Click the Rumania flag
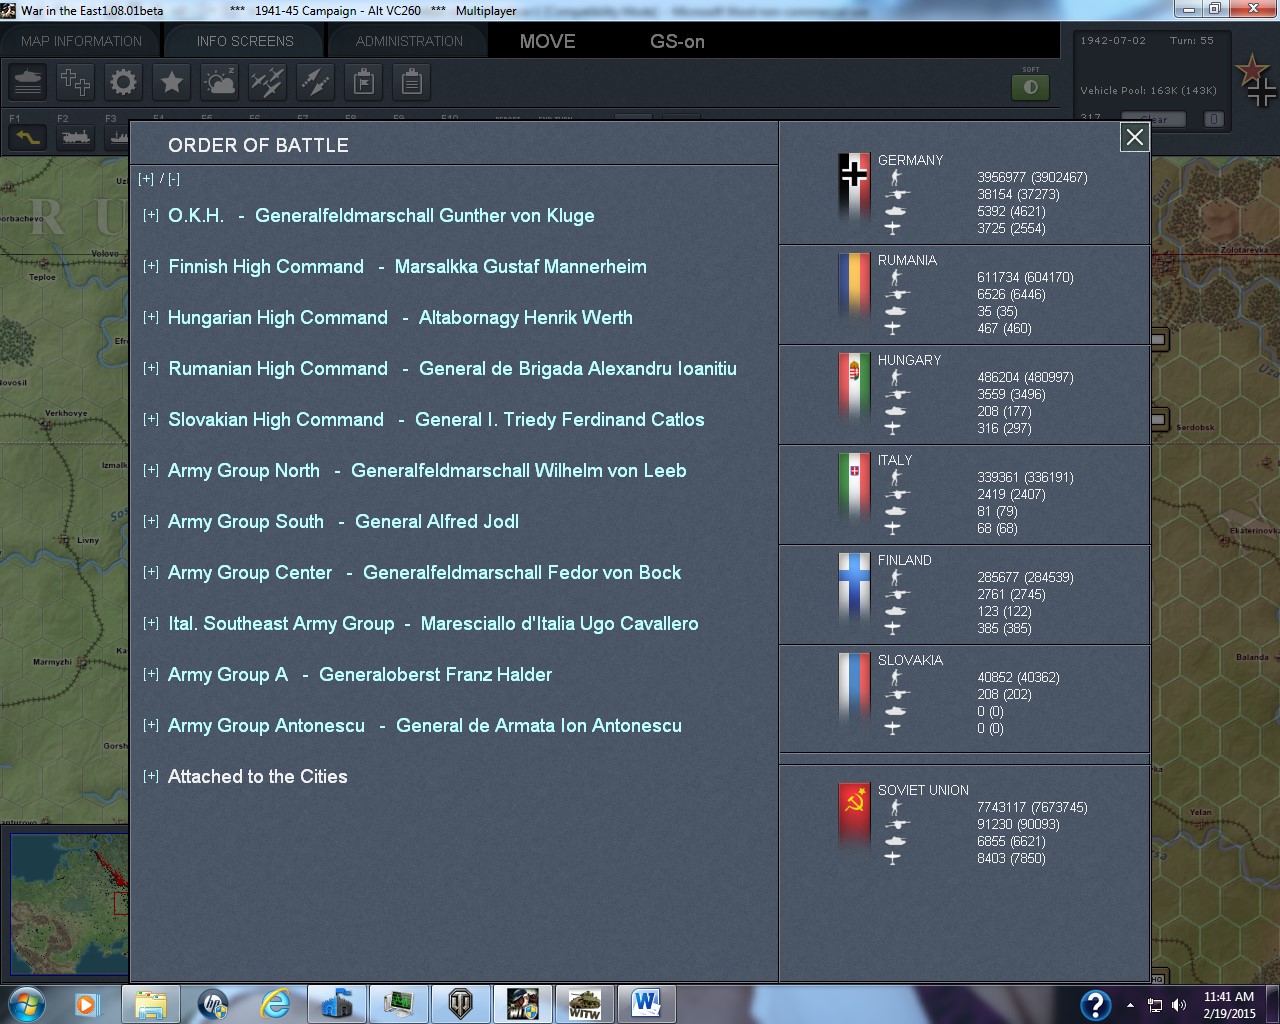Viewport: 1280px width, 1024px height. 854,288
